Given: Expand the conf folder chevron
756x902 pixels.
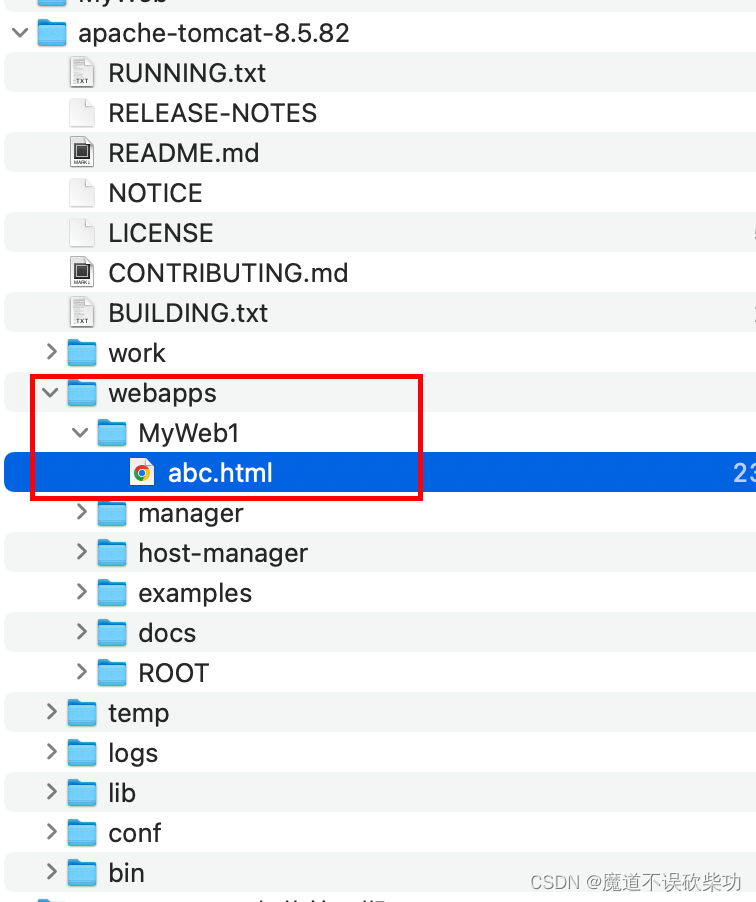Looking at the screenshot, I should [52, 831].
